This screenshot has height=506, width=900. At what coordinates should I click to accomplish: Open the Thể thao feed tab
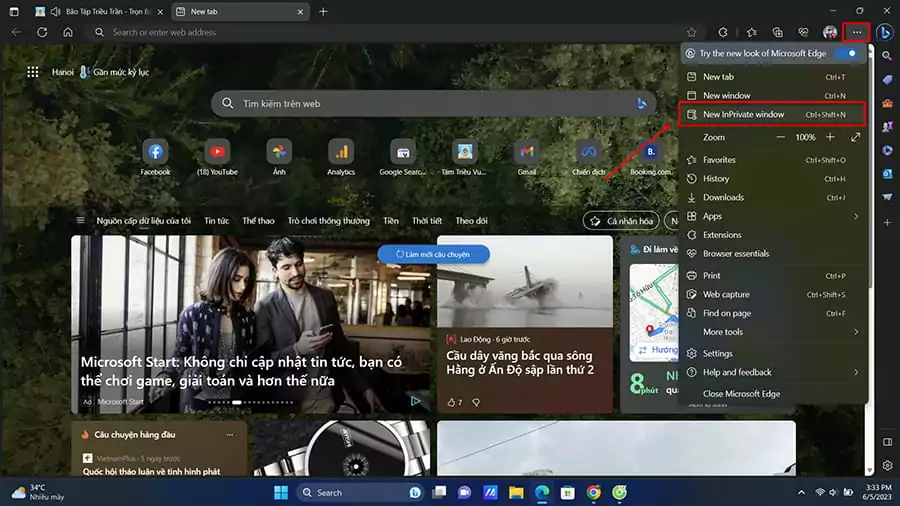point(258,220)
